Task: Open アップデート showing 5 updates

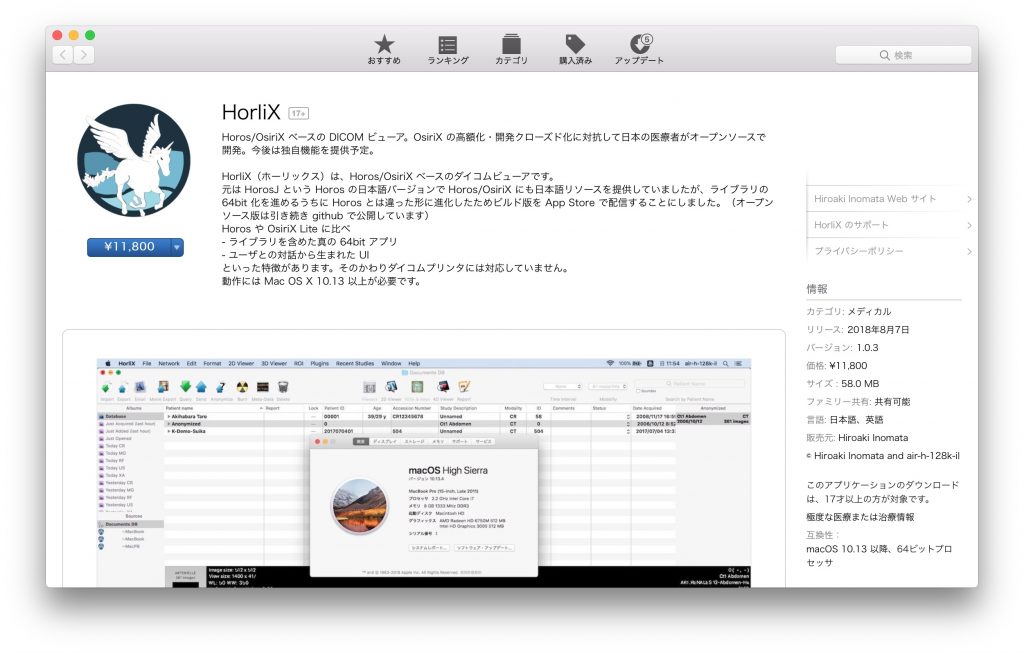Action: click(x=639, y=50)
